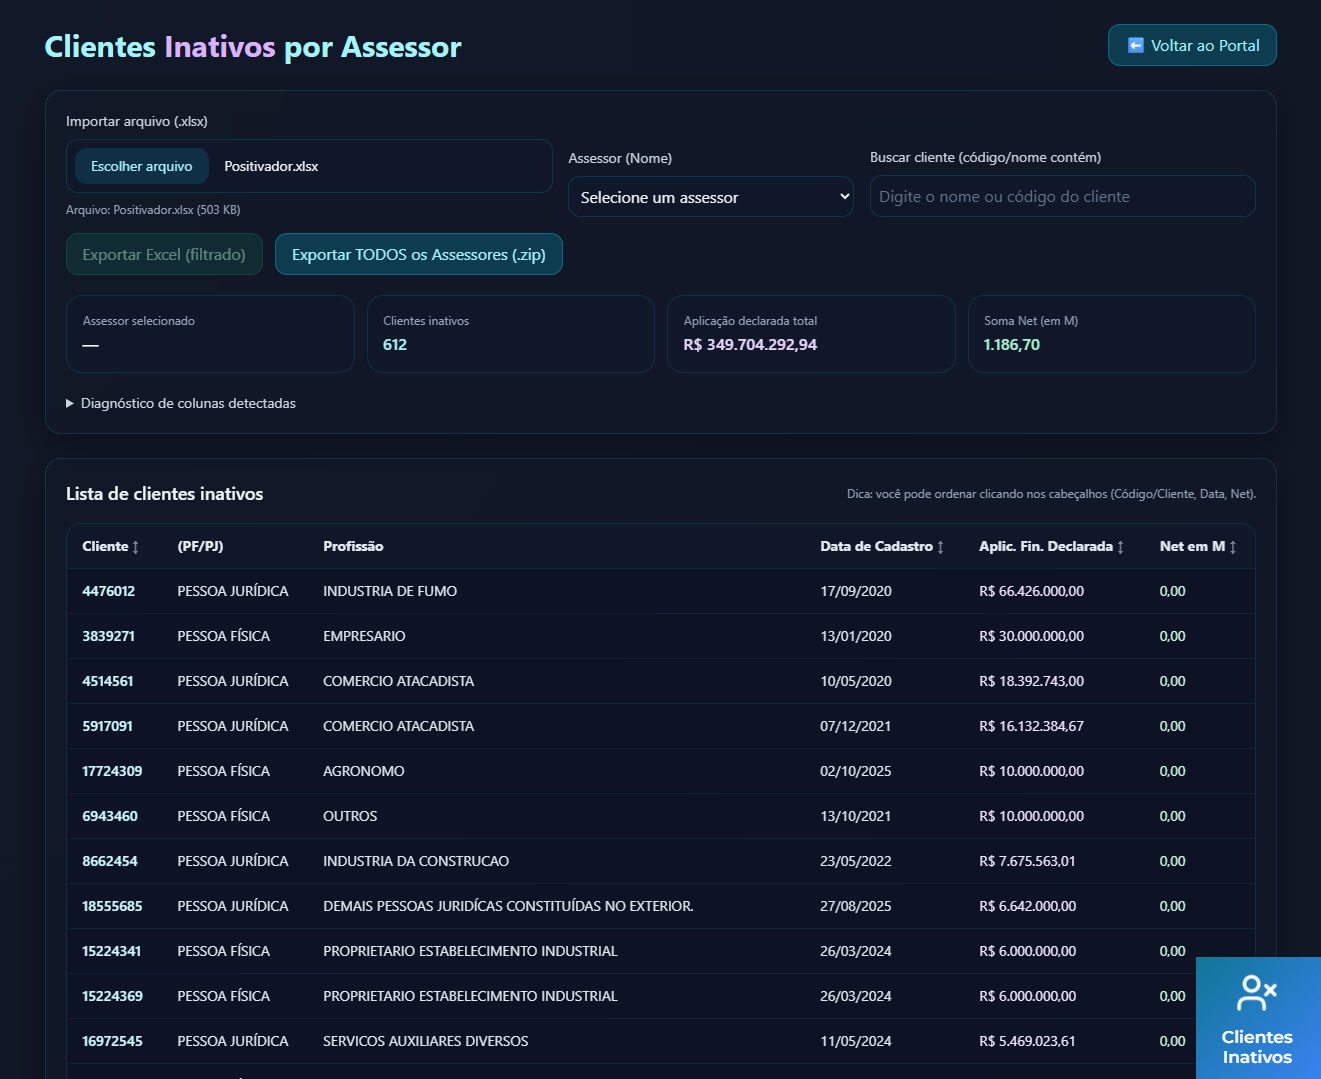Click the Aplicação declarada total card

click(x=810, y=334)
